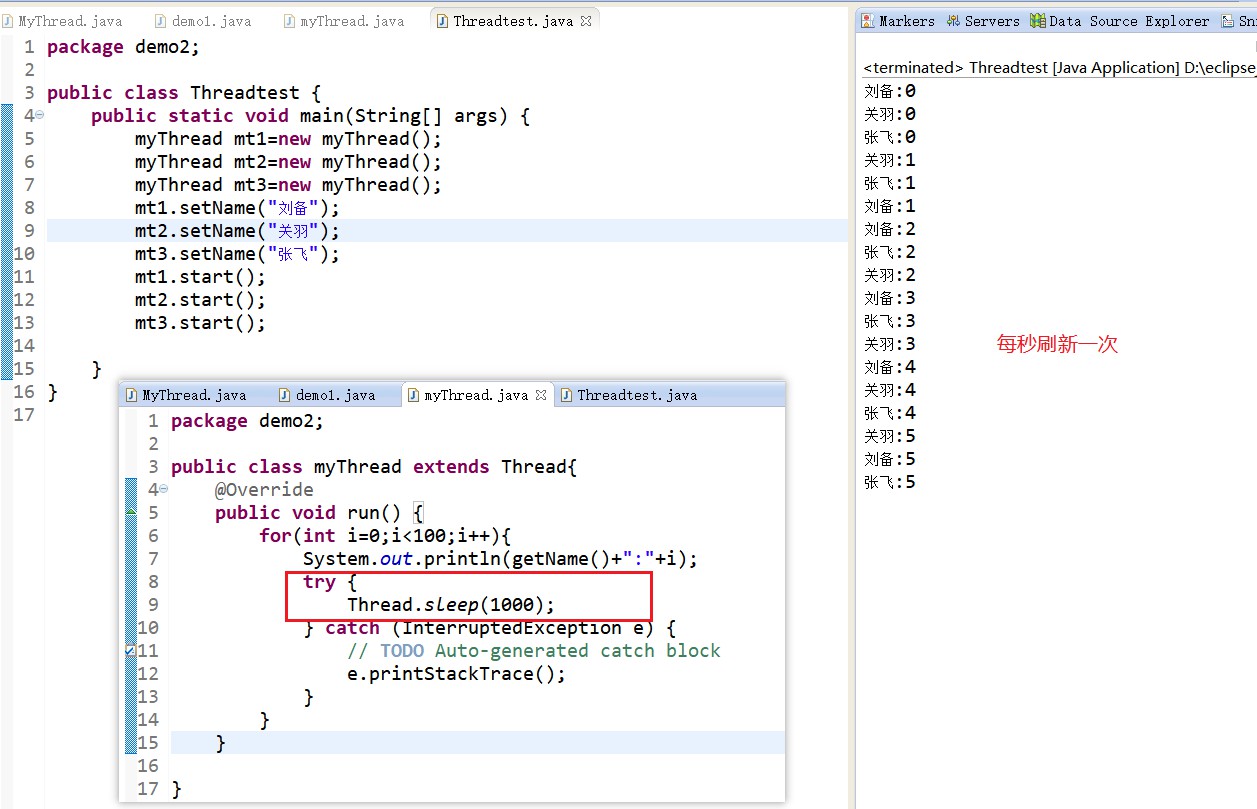Place cursor on the mt1.start(); line
Image resolution: width=1257 pixels, height=809 pixels.
(201, 277)
